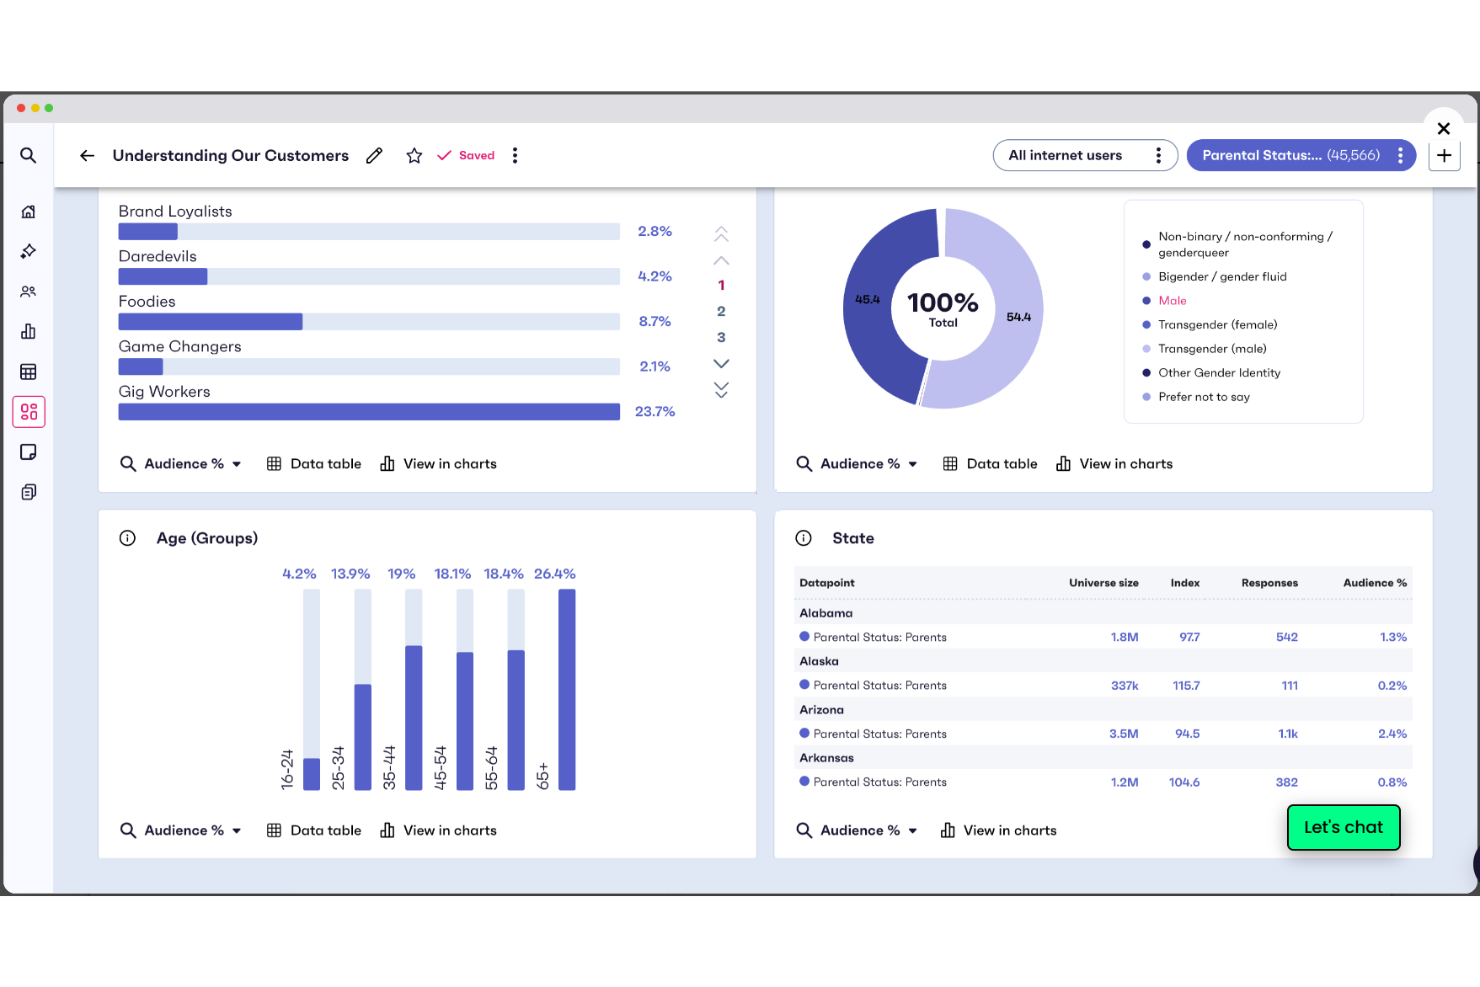The width and height of the screenshot is (1480, 987).
Task: Open Parental Status audience options menu
Action: 1400,155
